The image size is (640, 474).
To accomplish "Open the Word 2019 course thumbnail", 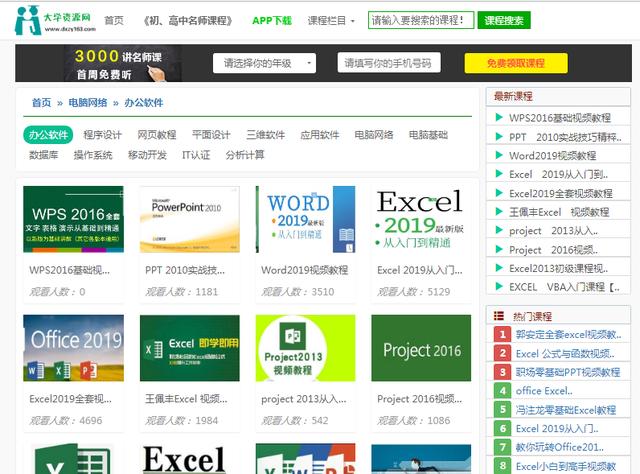I will [x=305, y=219].
